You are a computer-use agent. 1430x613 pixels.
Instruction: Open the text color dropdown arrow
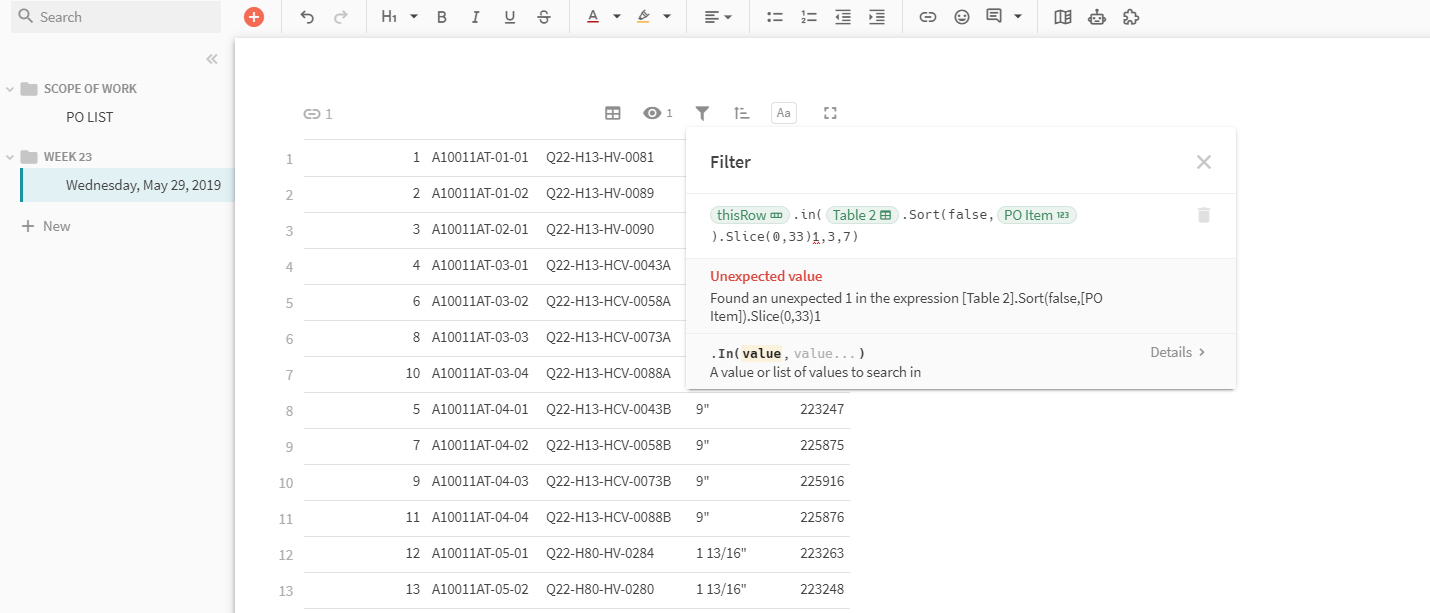[x=617, y=17]
